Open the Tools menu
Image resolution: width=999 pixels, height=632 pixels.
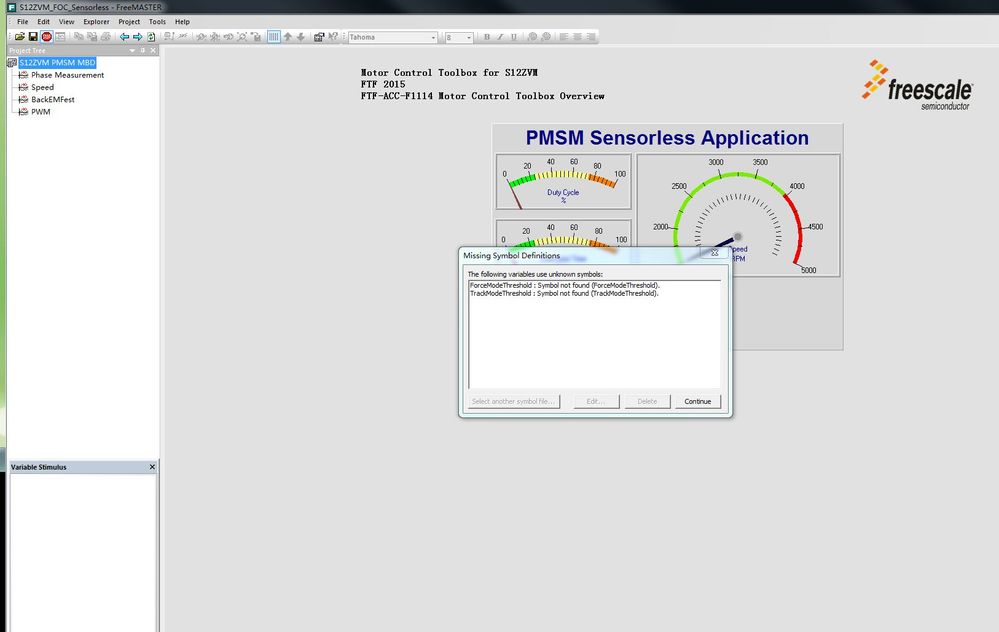tap(157, 22)
